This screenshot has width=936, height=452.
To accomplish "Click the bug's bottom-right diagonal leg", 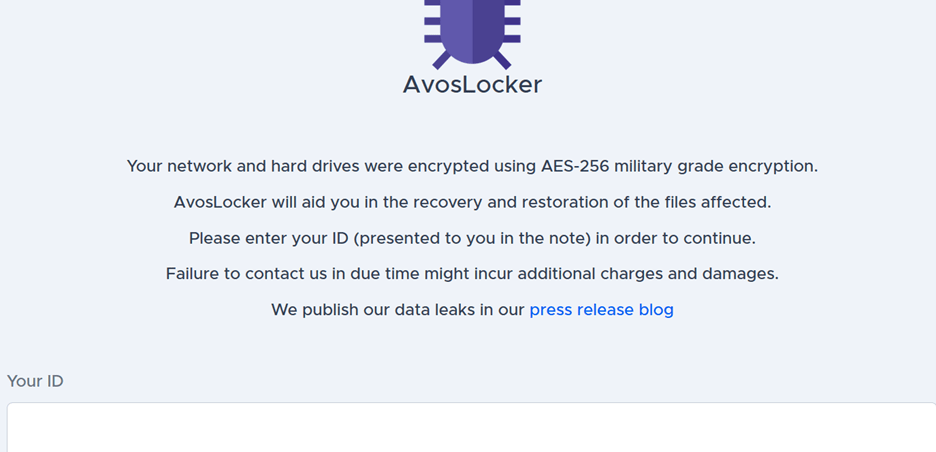I will (503, 60).
